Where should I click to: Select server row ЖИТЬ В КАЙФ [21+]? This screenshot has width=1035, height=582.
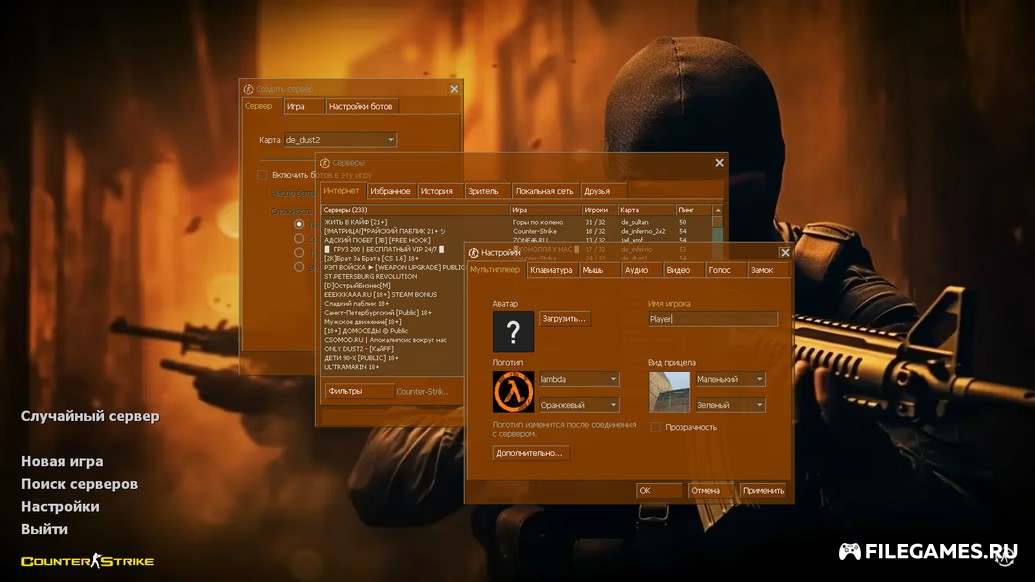[x=517, y=222]
